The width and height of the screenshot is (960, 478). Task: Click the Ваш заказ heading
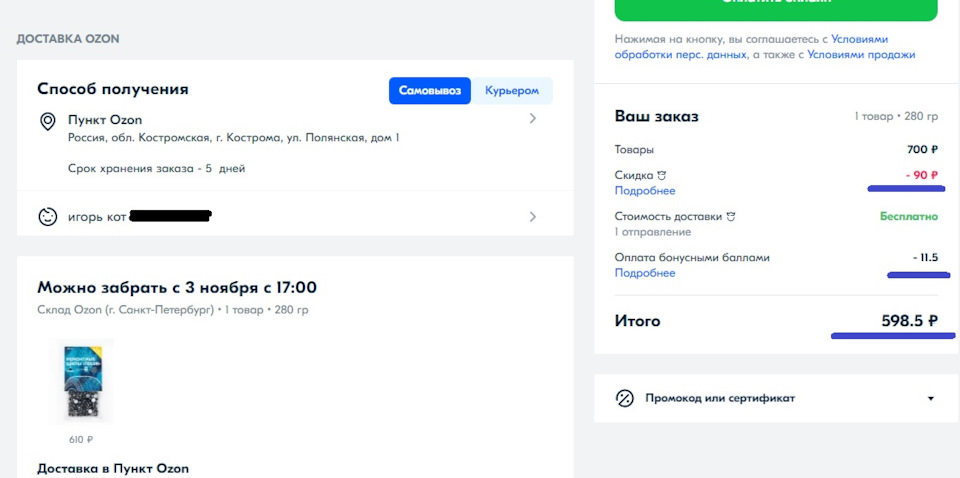(656, 116)
